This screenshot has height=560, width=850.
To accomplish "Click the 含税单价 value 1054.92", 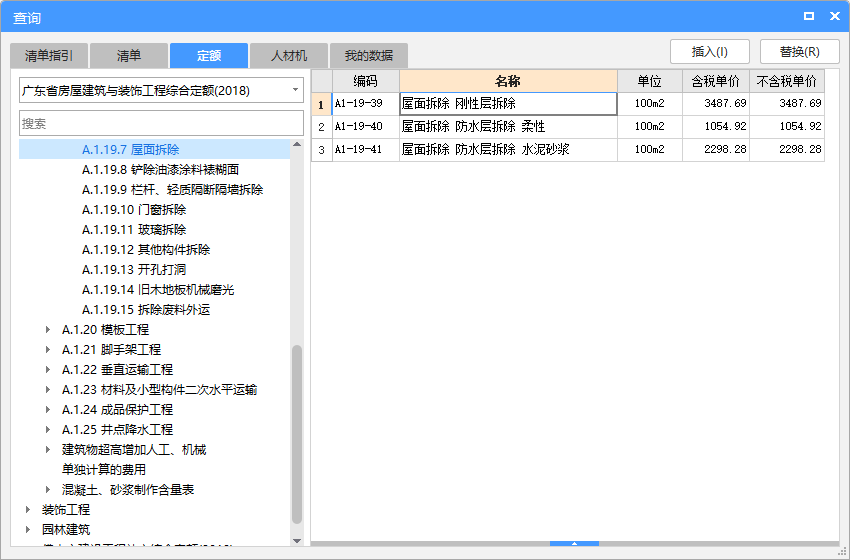I will point(716,127).
